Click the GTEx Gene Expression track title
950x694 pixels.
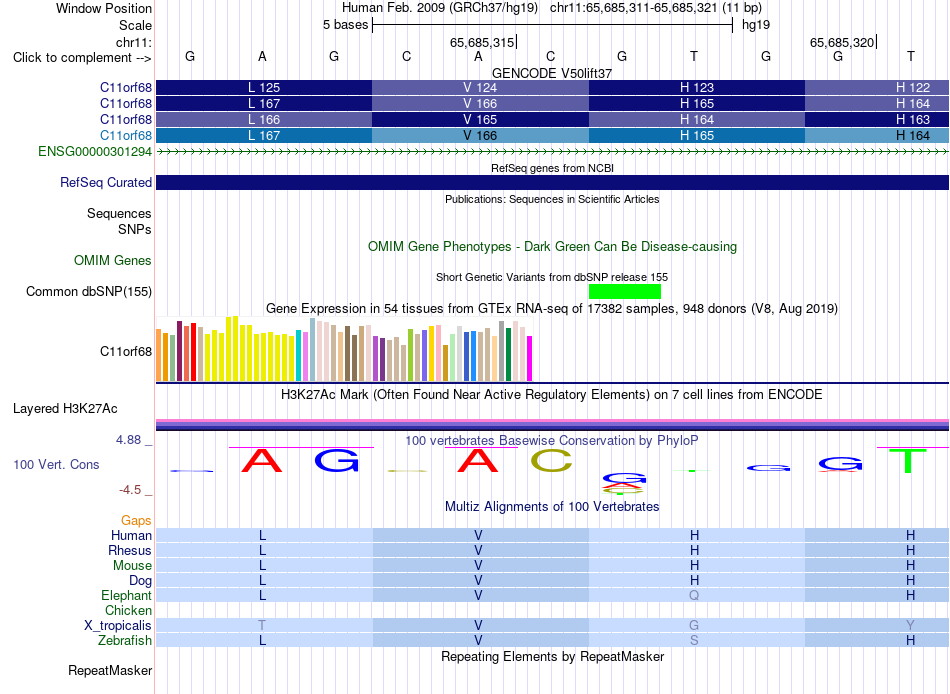click(552, 309)
